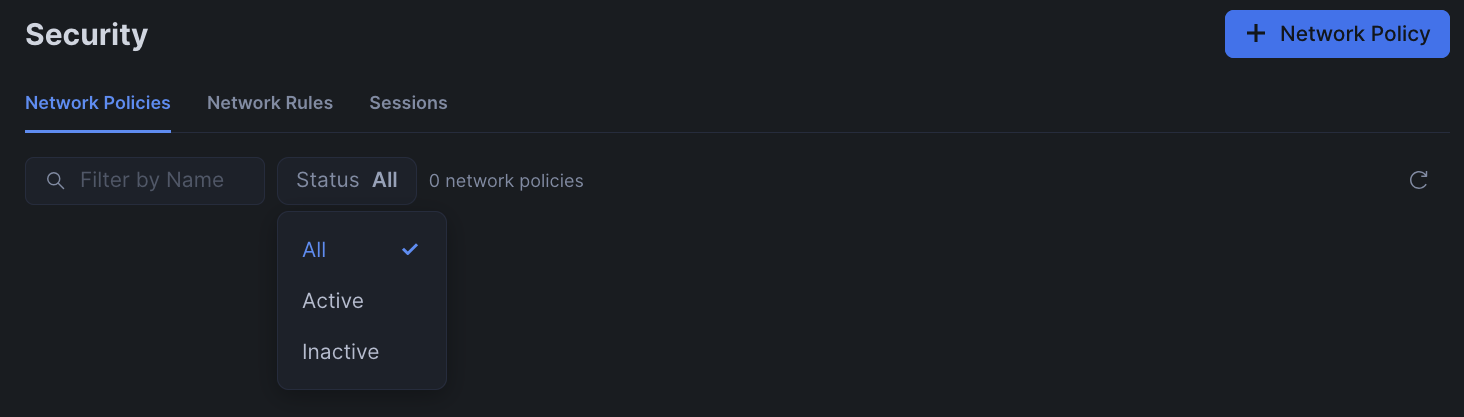Create a new Network Policy
This screenshot has height=417, width=1464.
pos(1336,34)
